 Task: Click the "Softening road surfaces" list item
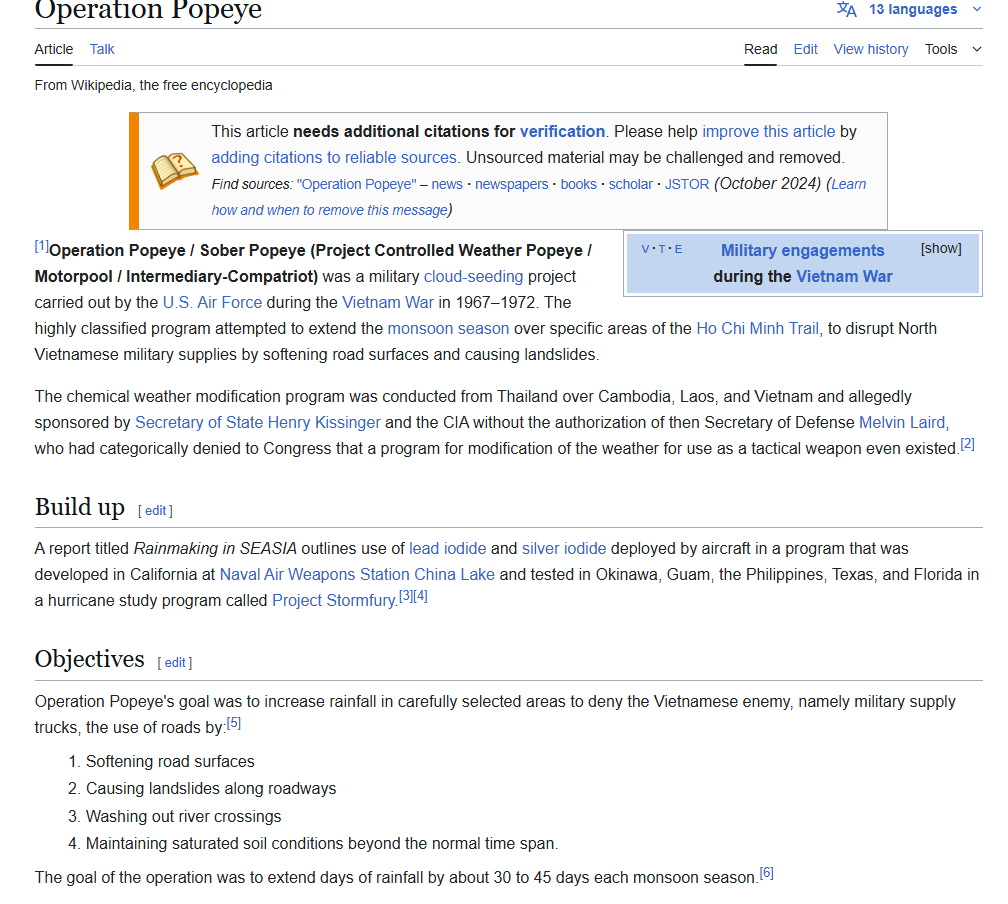point(170,761)
